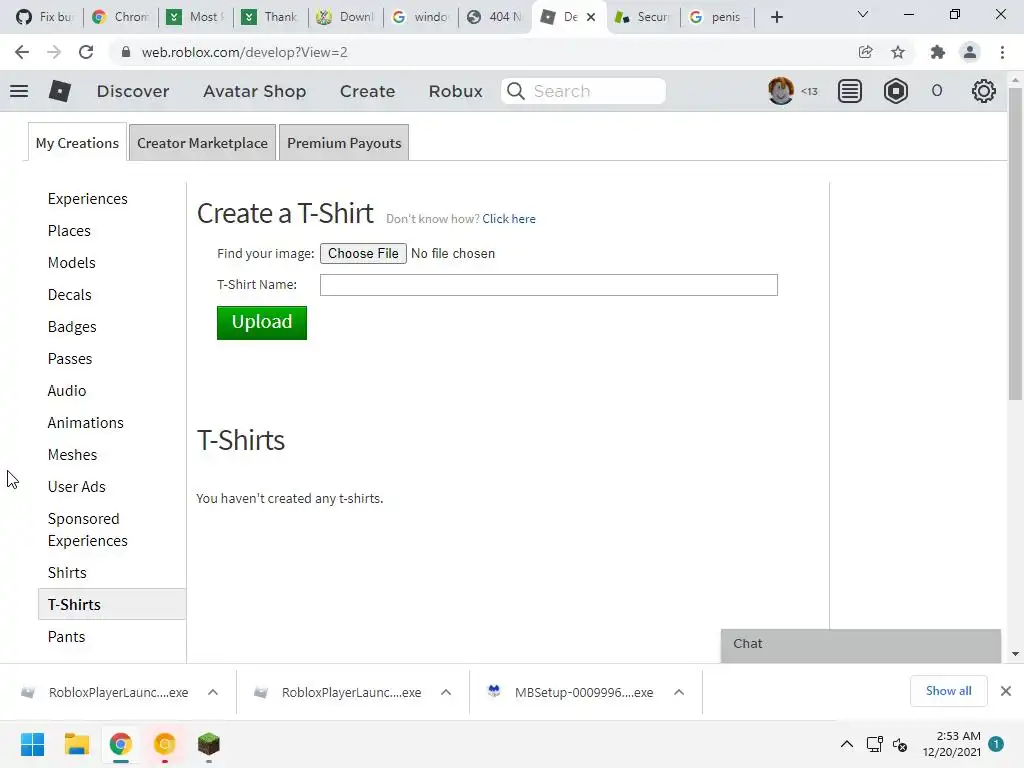
Task: Open a new browser tab with plus icon
Action: [x=776, y=17]
